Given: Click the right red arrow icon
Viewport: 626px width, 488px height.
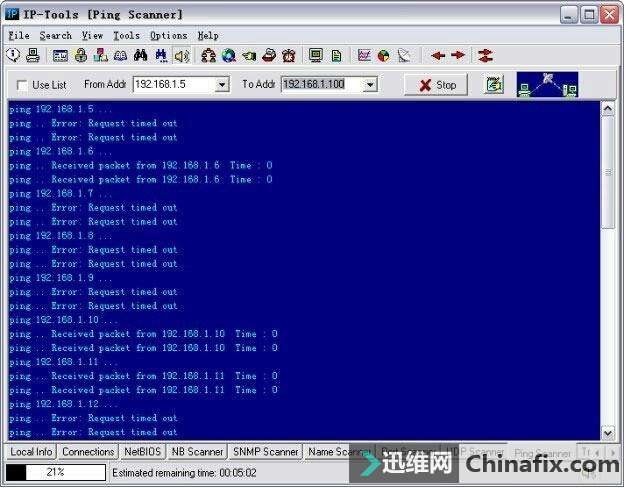Looking at the screenshot, I should pyautogui.click(x=458, y=55).
